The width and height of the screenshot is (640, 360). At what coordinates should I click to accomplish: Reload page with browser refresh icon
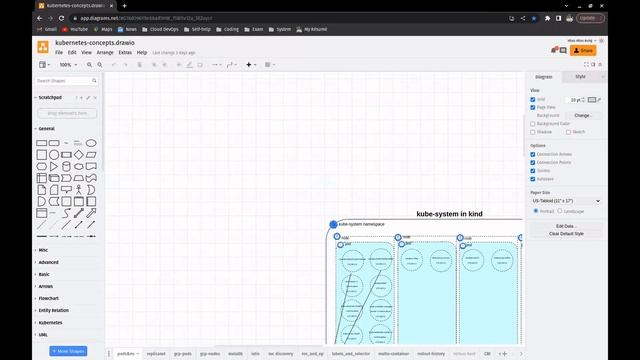pyautogui.click(x=61, y=18)
